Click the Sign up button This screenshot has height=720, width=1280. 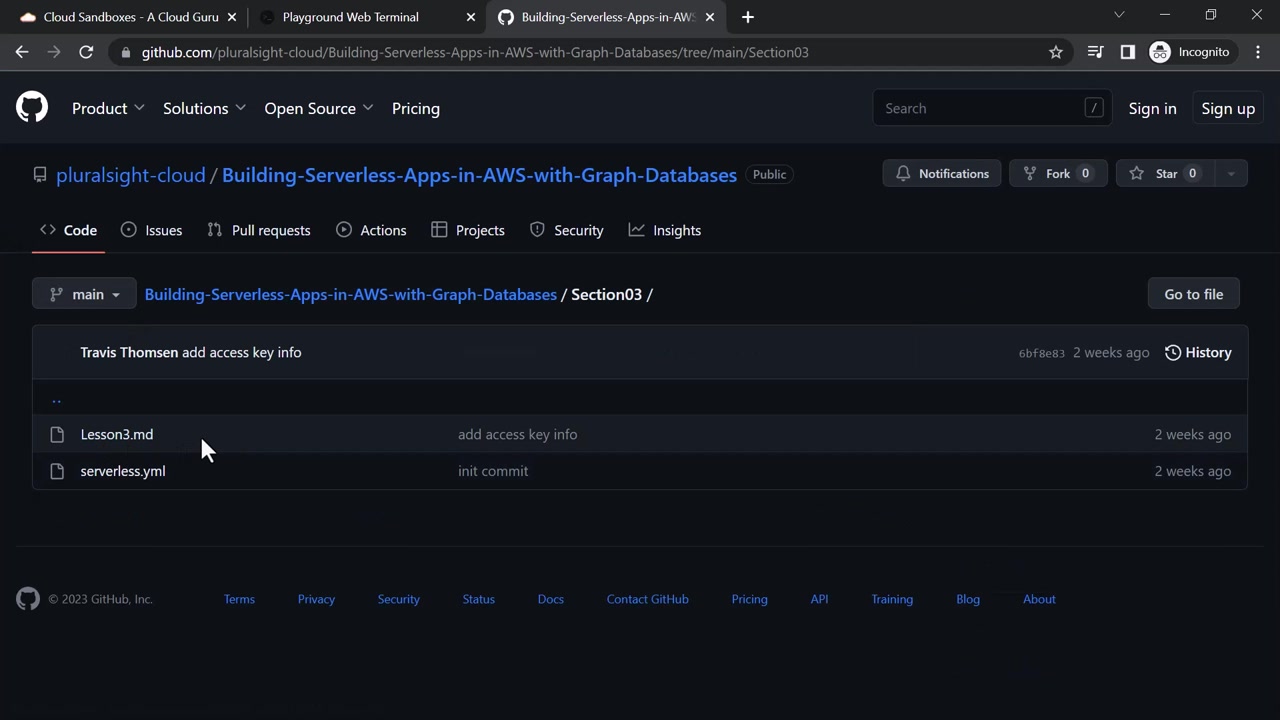(1227, 108)
